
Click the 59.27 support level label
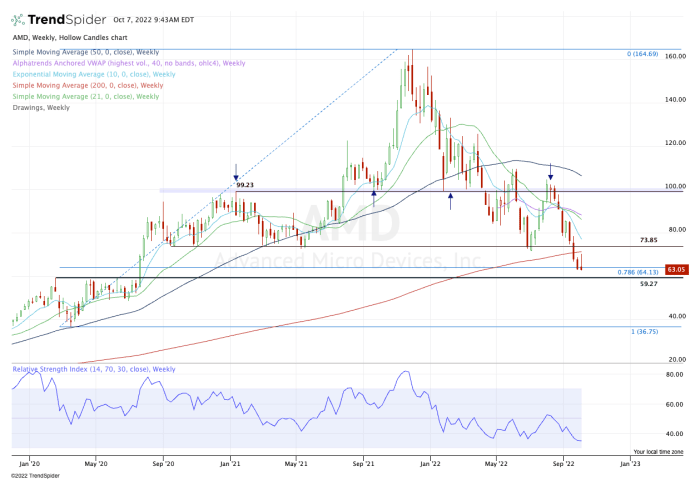pos(650,284)
